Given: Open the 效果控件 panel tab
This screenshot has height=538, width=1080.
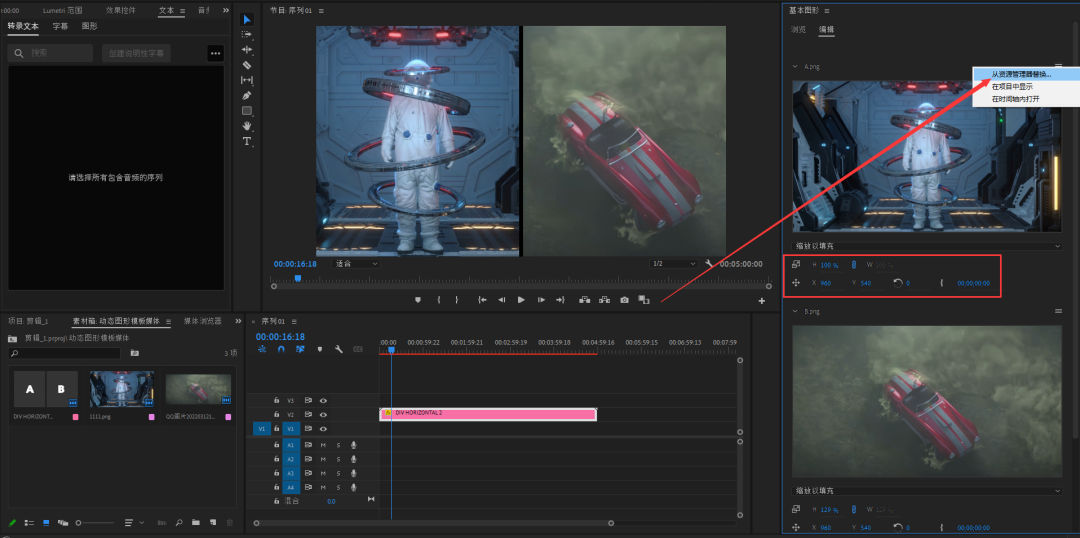Looking at the screenshot, I should pos(121,10).
